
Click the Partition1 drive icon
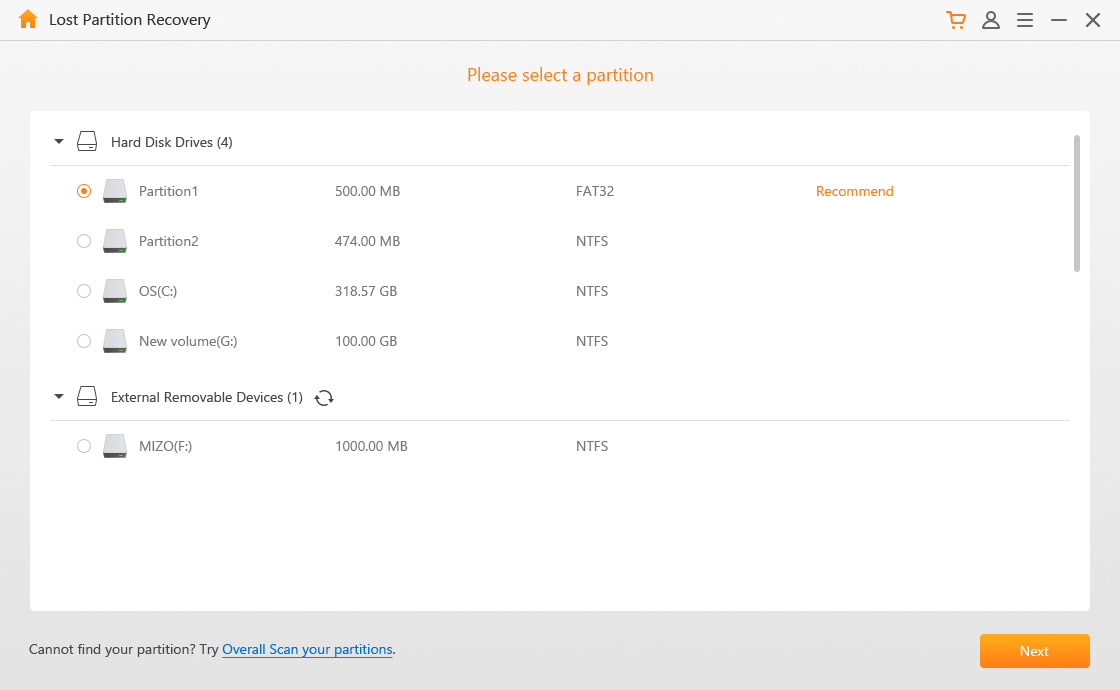114,190
